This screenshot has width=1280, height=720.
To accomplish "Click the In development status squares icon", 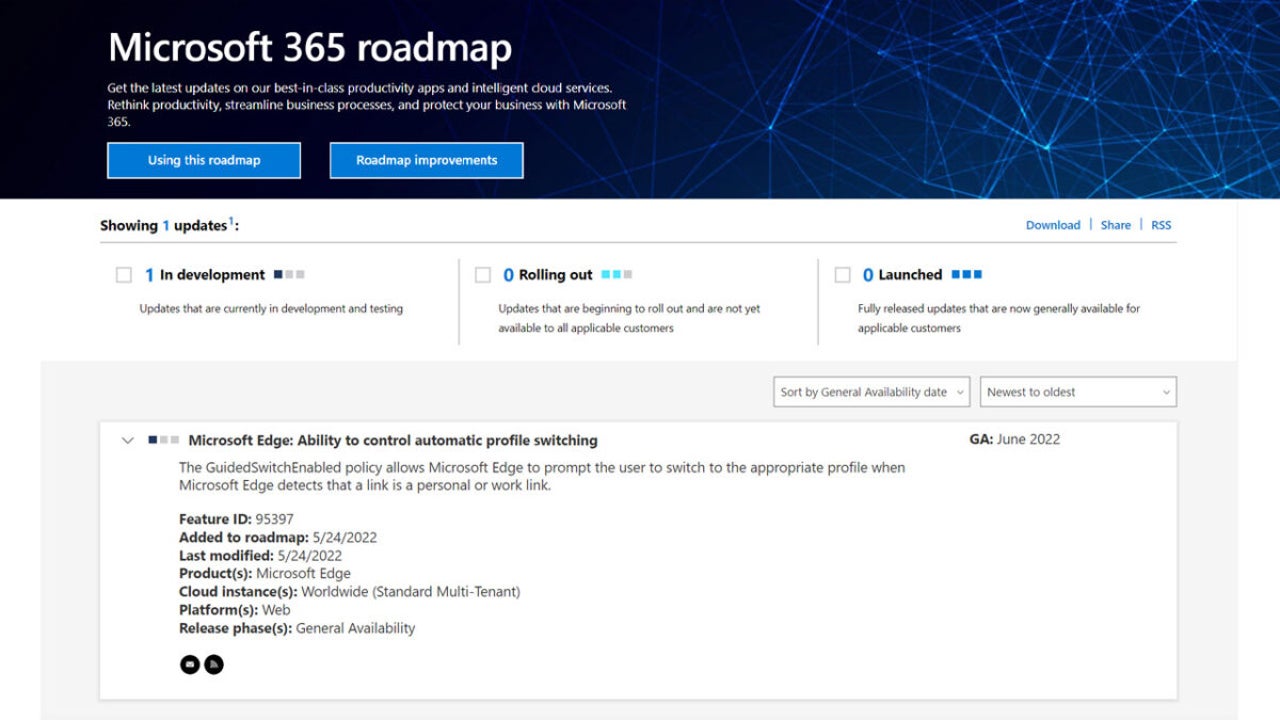I will click(x=289, y=274).
